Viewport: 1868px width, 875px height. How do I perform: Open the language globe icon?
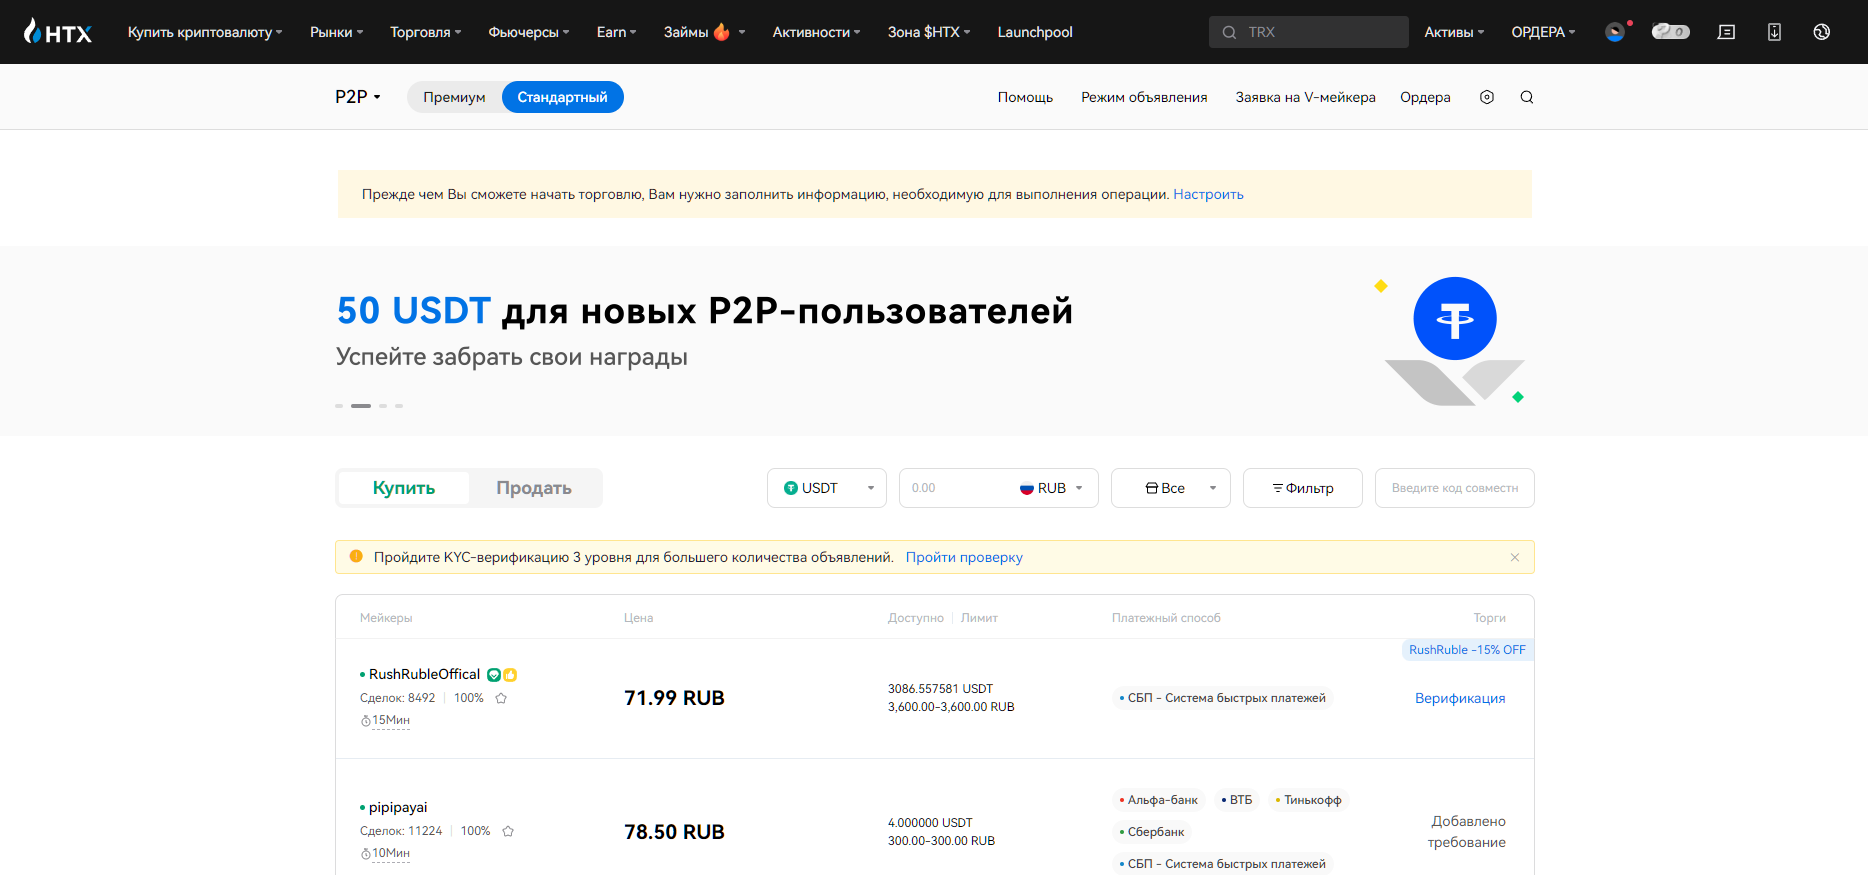pos(1822,32)
